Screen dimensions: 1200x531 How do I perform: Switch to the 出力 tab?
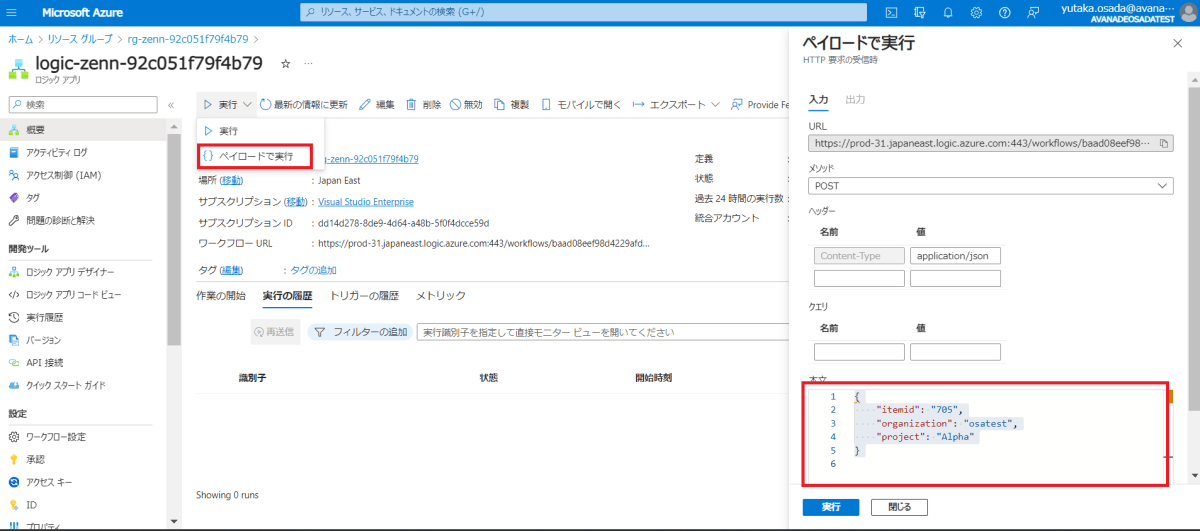coord(855,100)
